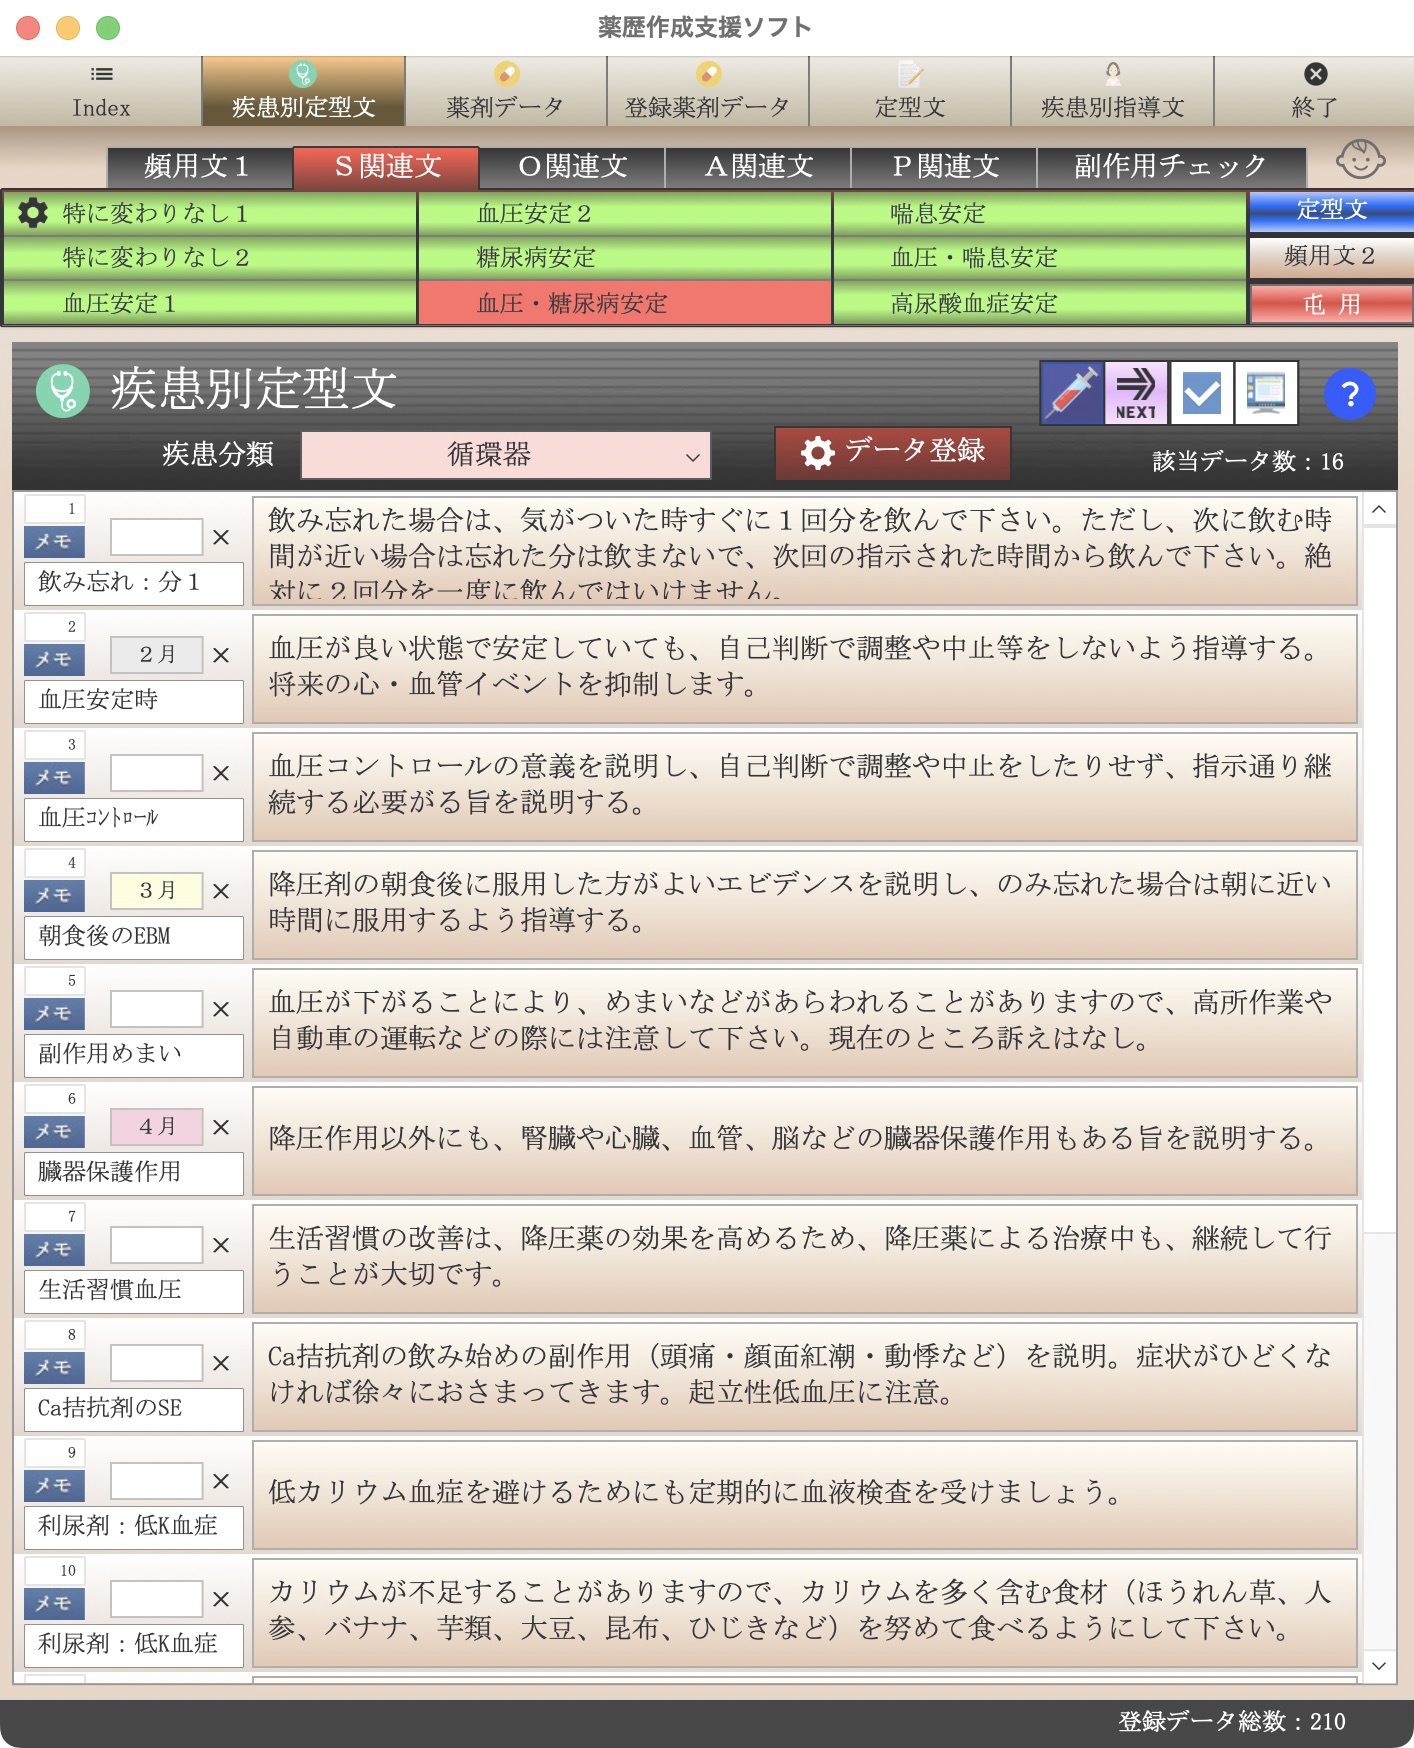Select the text starting 血圧が良い状態で安定
The width and height of the screenshot is (1414, 1748).
pyautogui.click(x=805, y=668)
